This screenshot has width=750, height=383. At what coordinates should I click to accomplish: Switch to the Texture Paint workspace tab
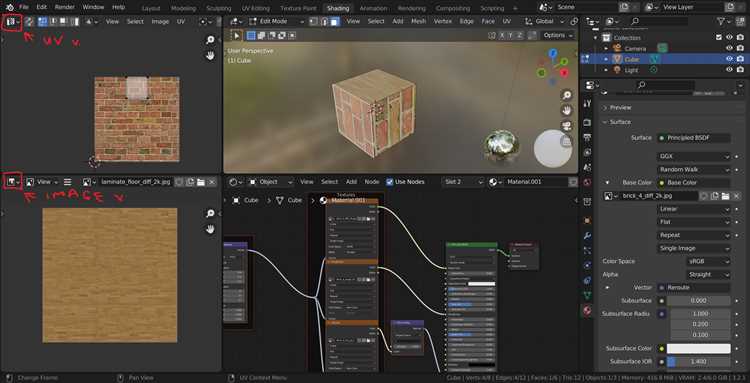coord(298,8)
